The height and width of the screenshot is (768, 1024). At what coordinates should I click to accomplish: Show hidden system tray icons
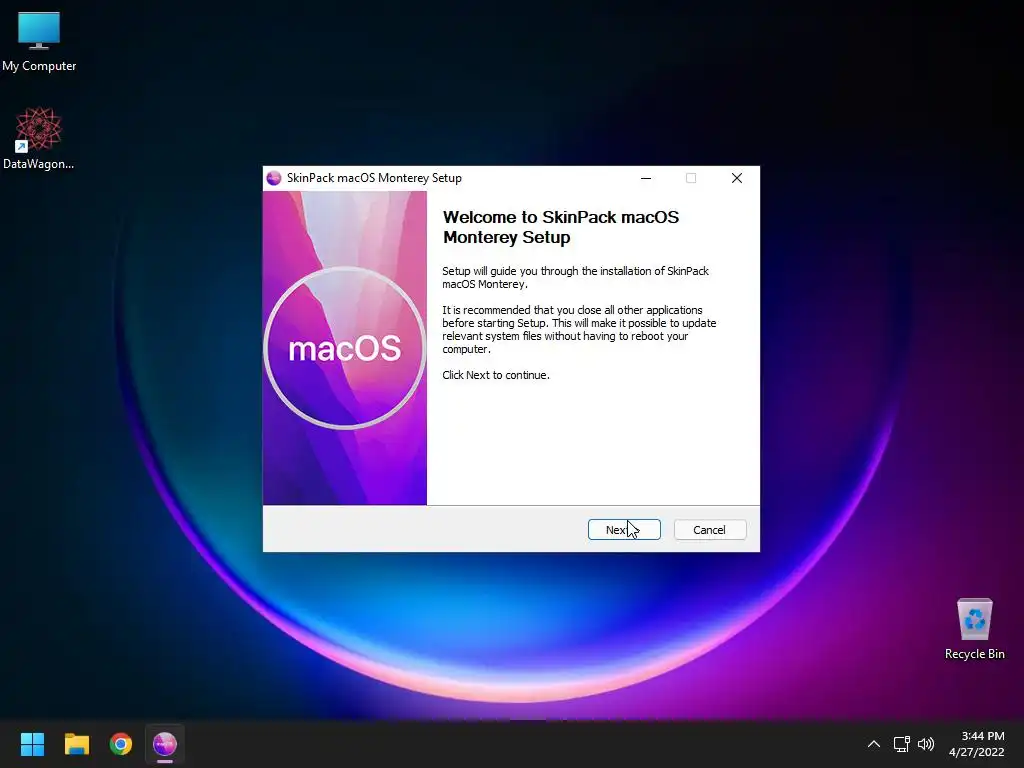(x=874, y=744)
